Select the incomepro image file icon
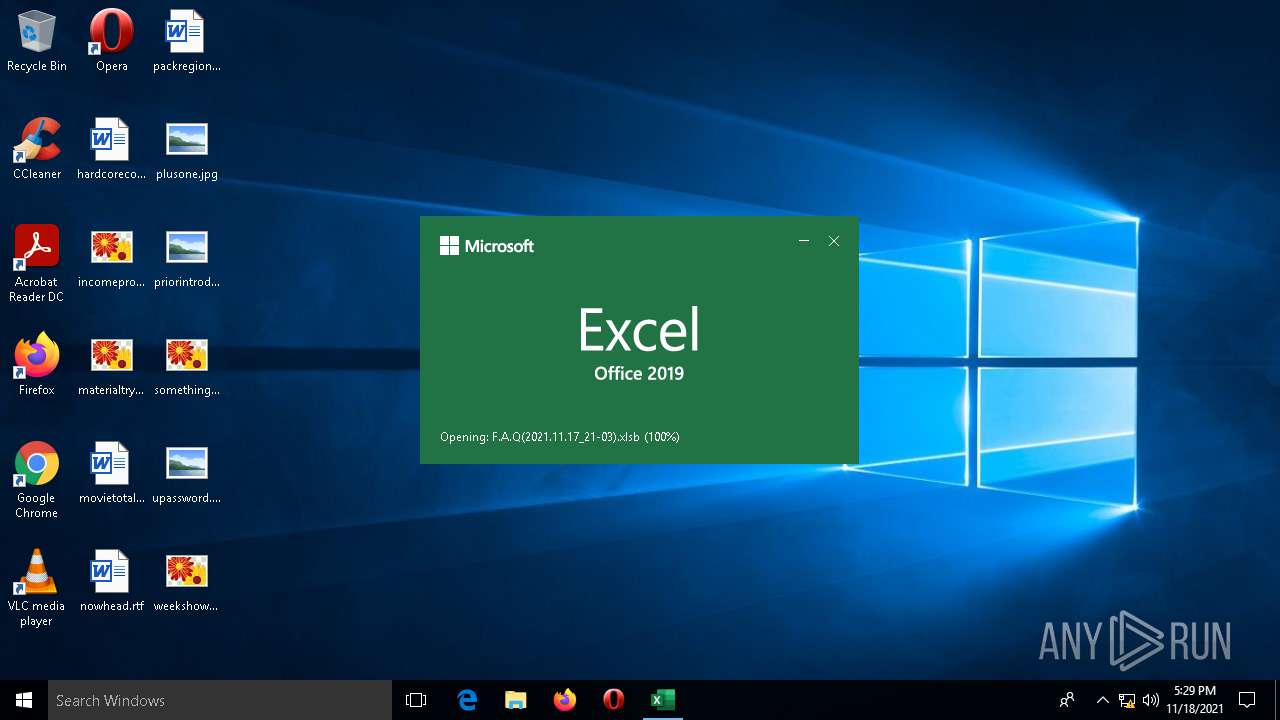This screenshot has height=720, width=1280. 111,256
